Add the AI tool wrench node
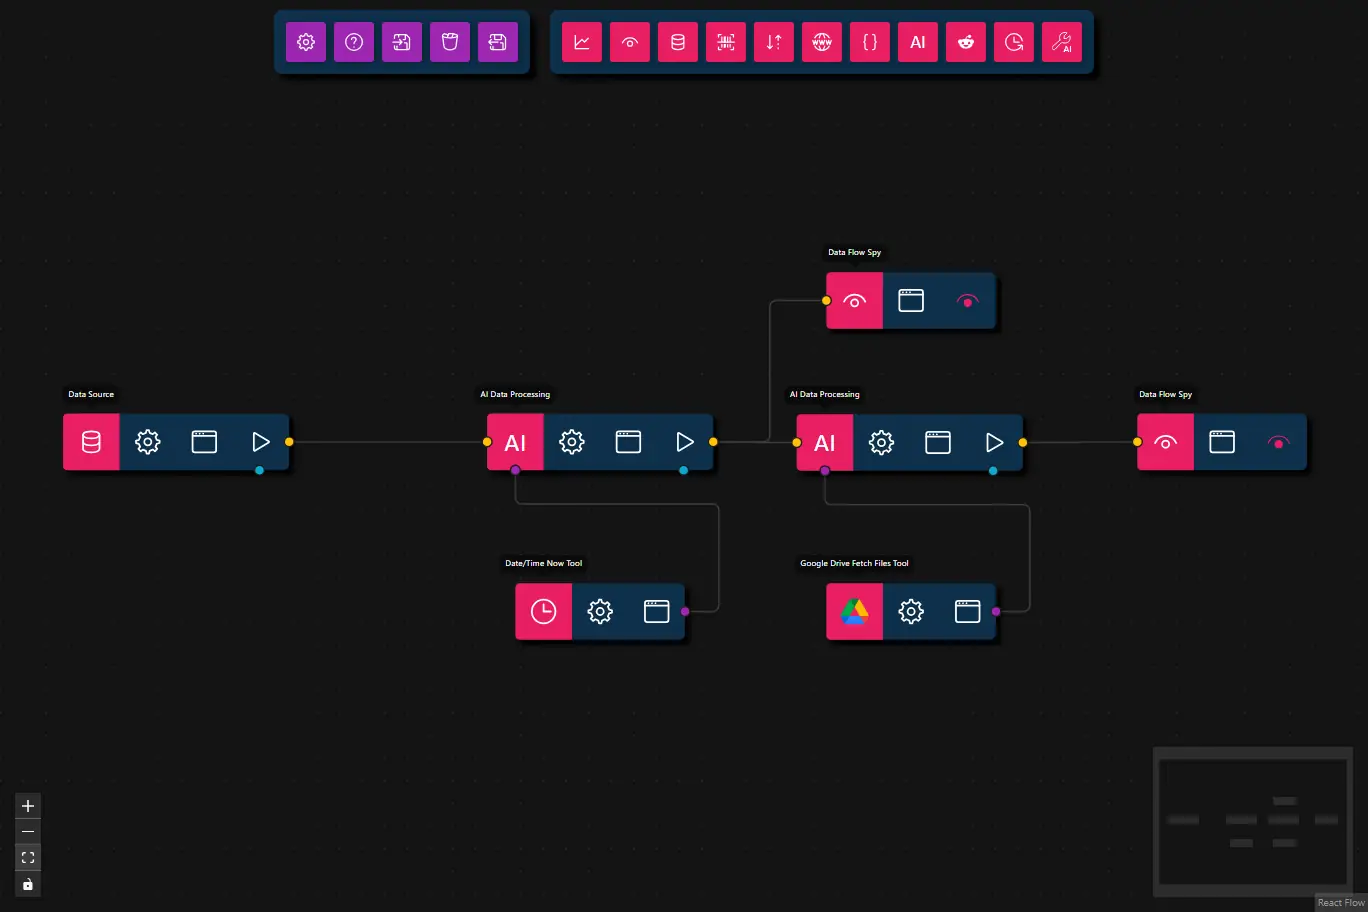This screenshot has height=912, width=1368. [x=1062, y=42]
